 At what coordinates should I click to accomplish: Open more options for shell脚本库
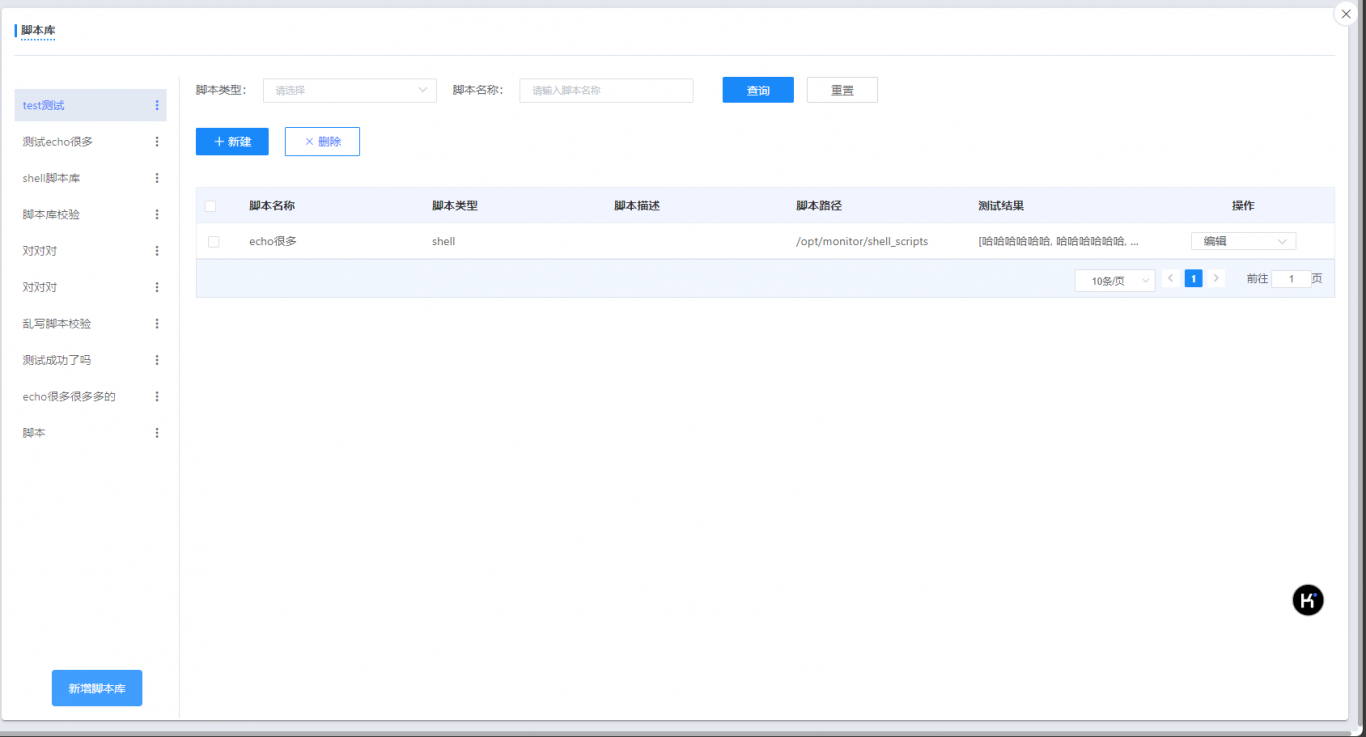point(157,178)
